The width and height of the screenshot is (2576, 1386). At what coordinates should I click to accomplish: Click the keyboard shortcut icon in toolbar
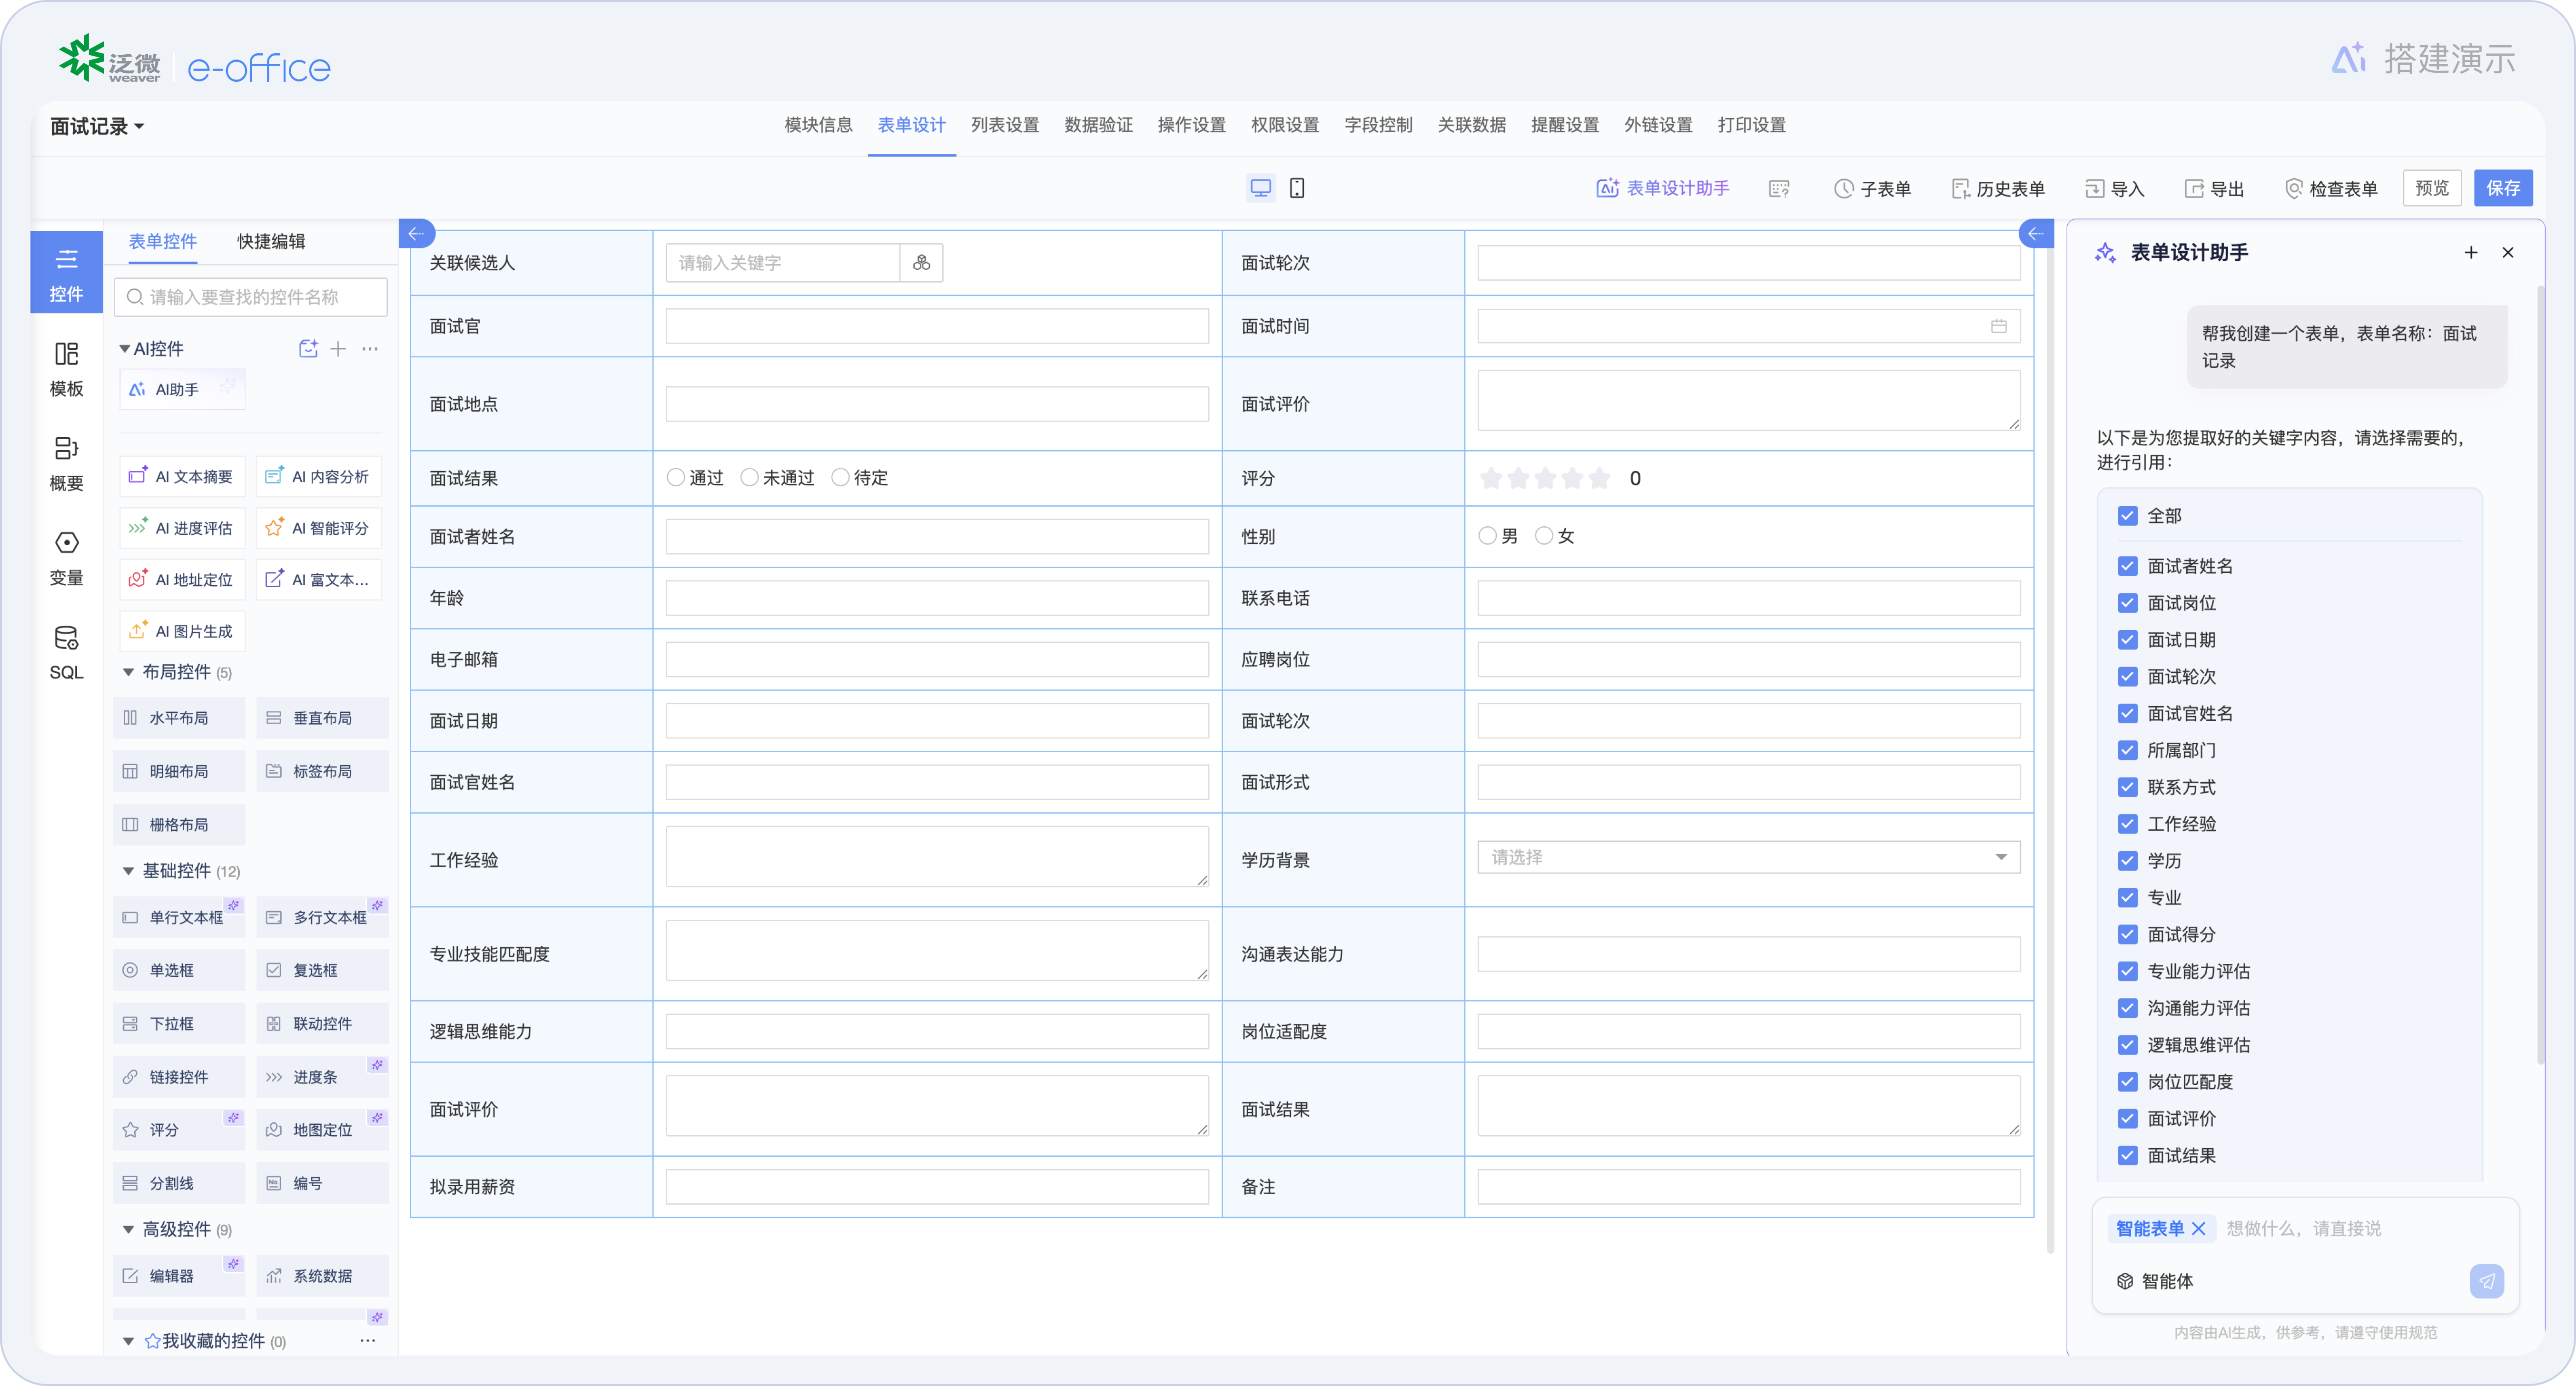tap(1778, 188)
